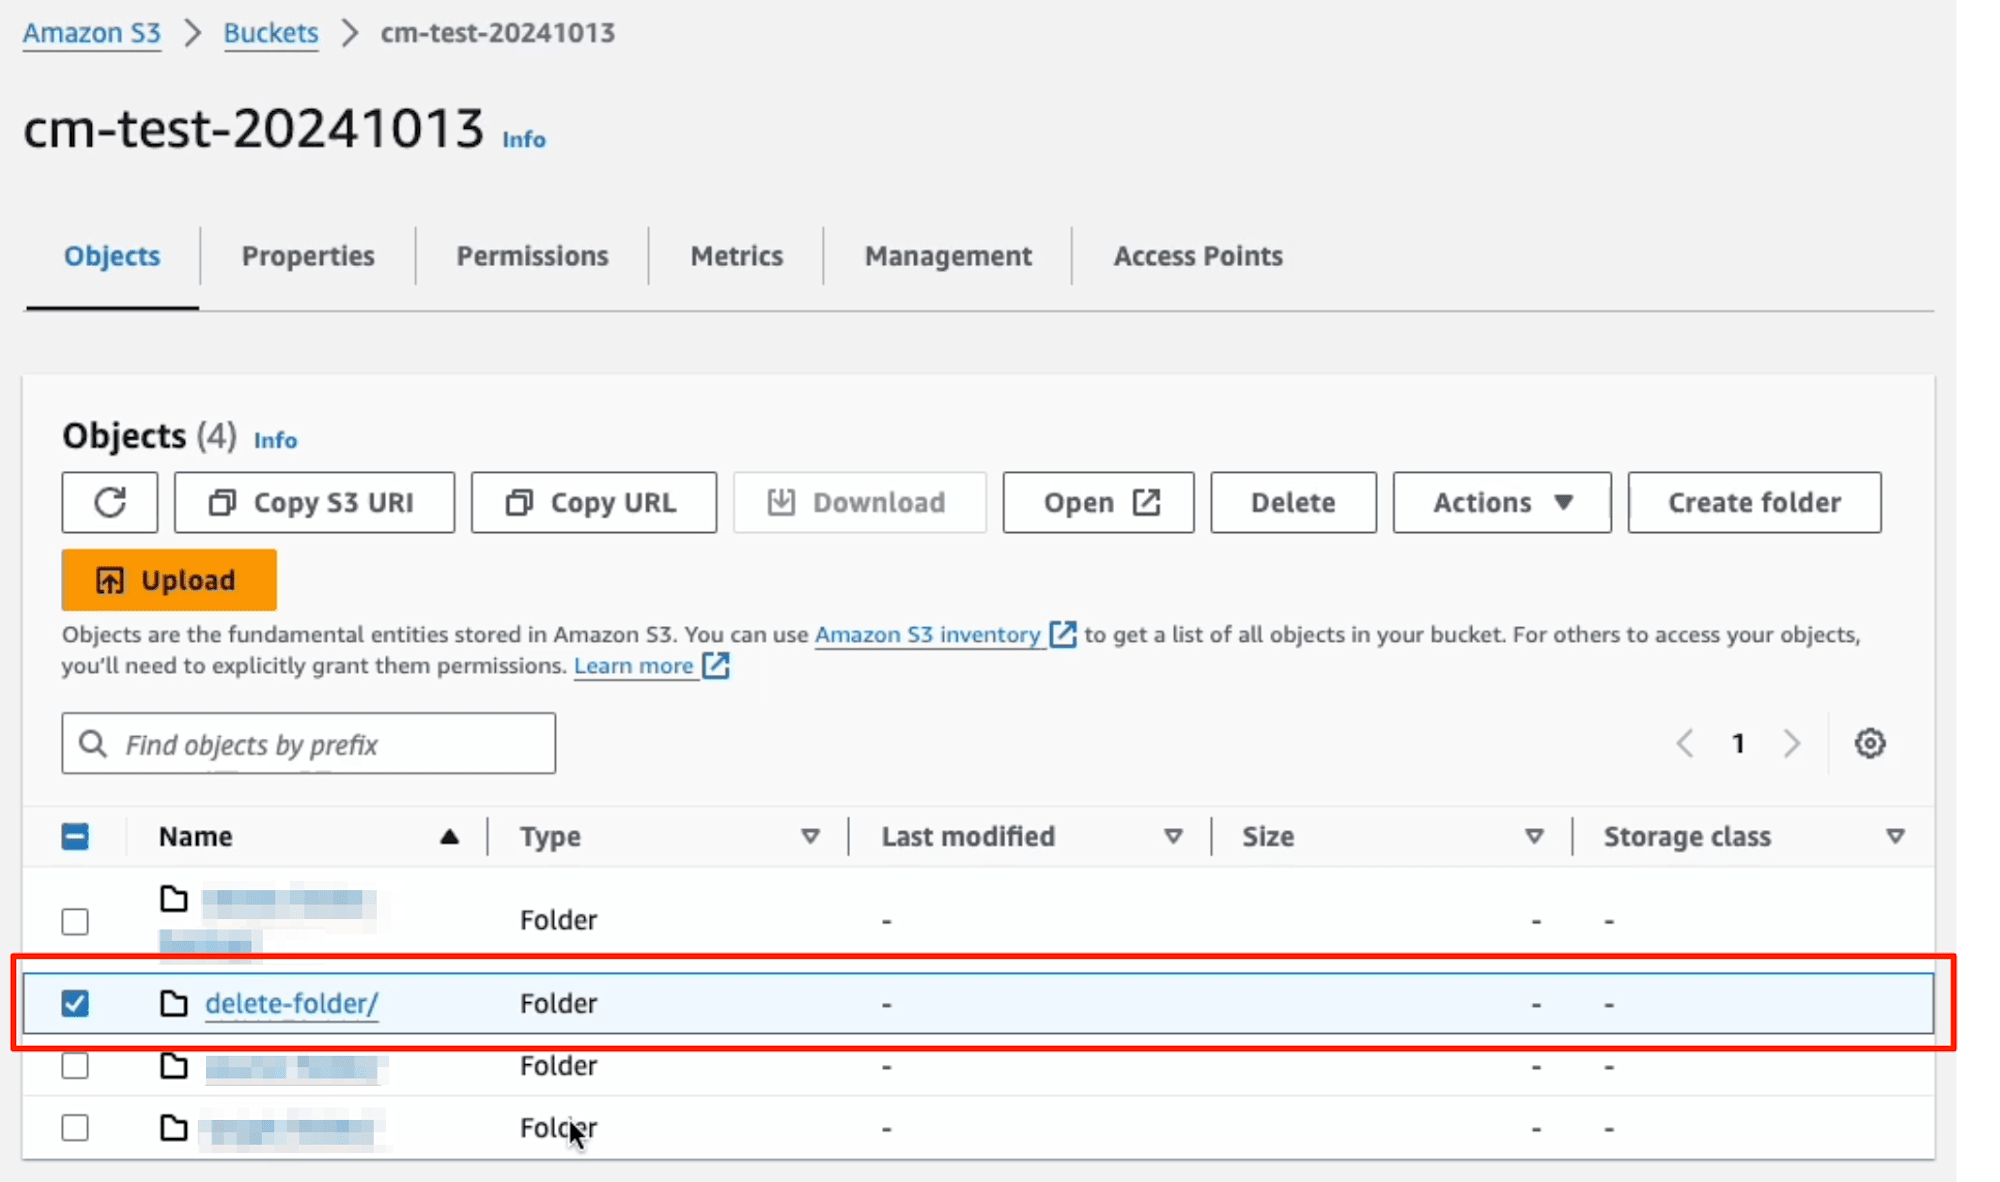Follow the Learn more link
The width and height of the screenshot is (2000, 1182).
click(633, 665)
